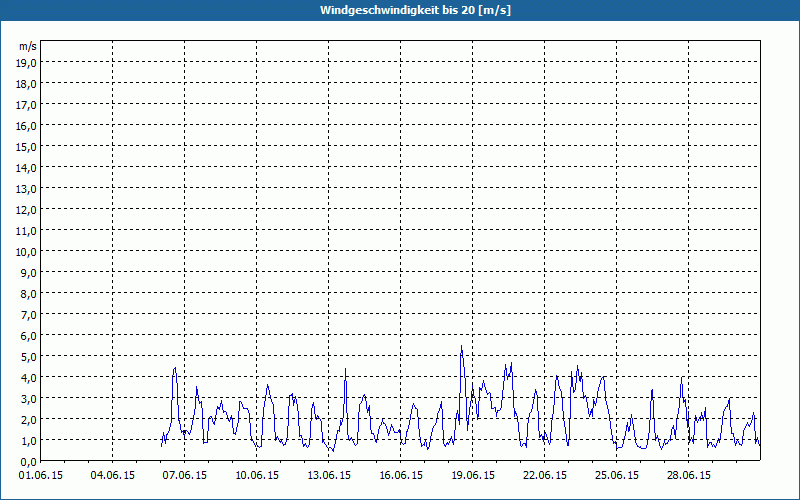Viewport: 800px width, 500px height.
Task: Click the 10.06.15 x-axis date
Action: coord(257,476)
